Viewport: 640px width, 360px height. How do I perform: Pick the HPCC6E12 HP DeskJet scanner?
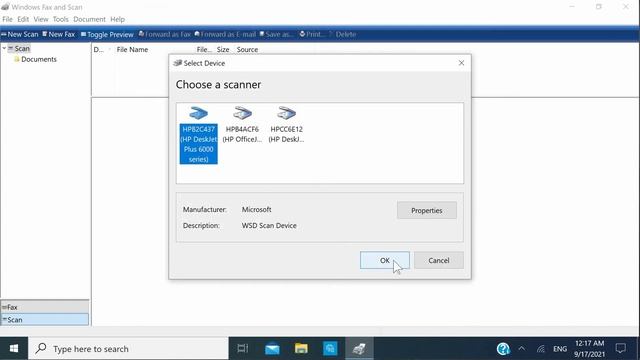tap(286, 125)
